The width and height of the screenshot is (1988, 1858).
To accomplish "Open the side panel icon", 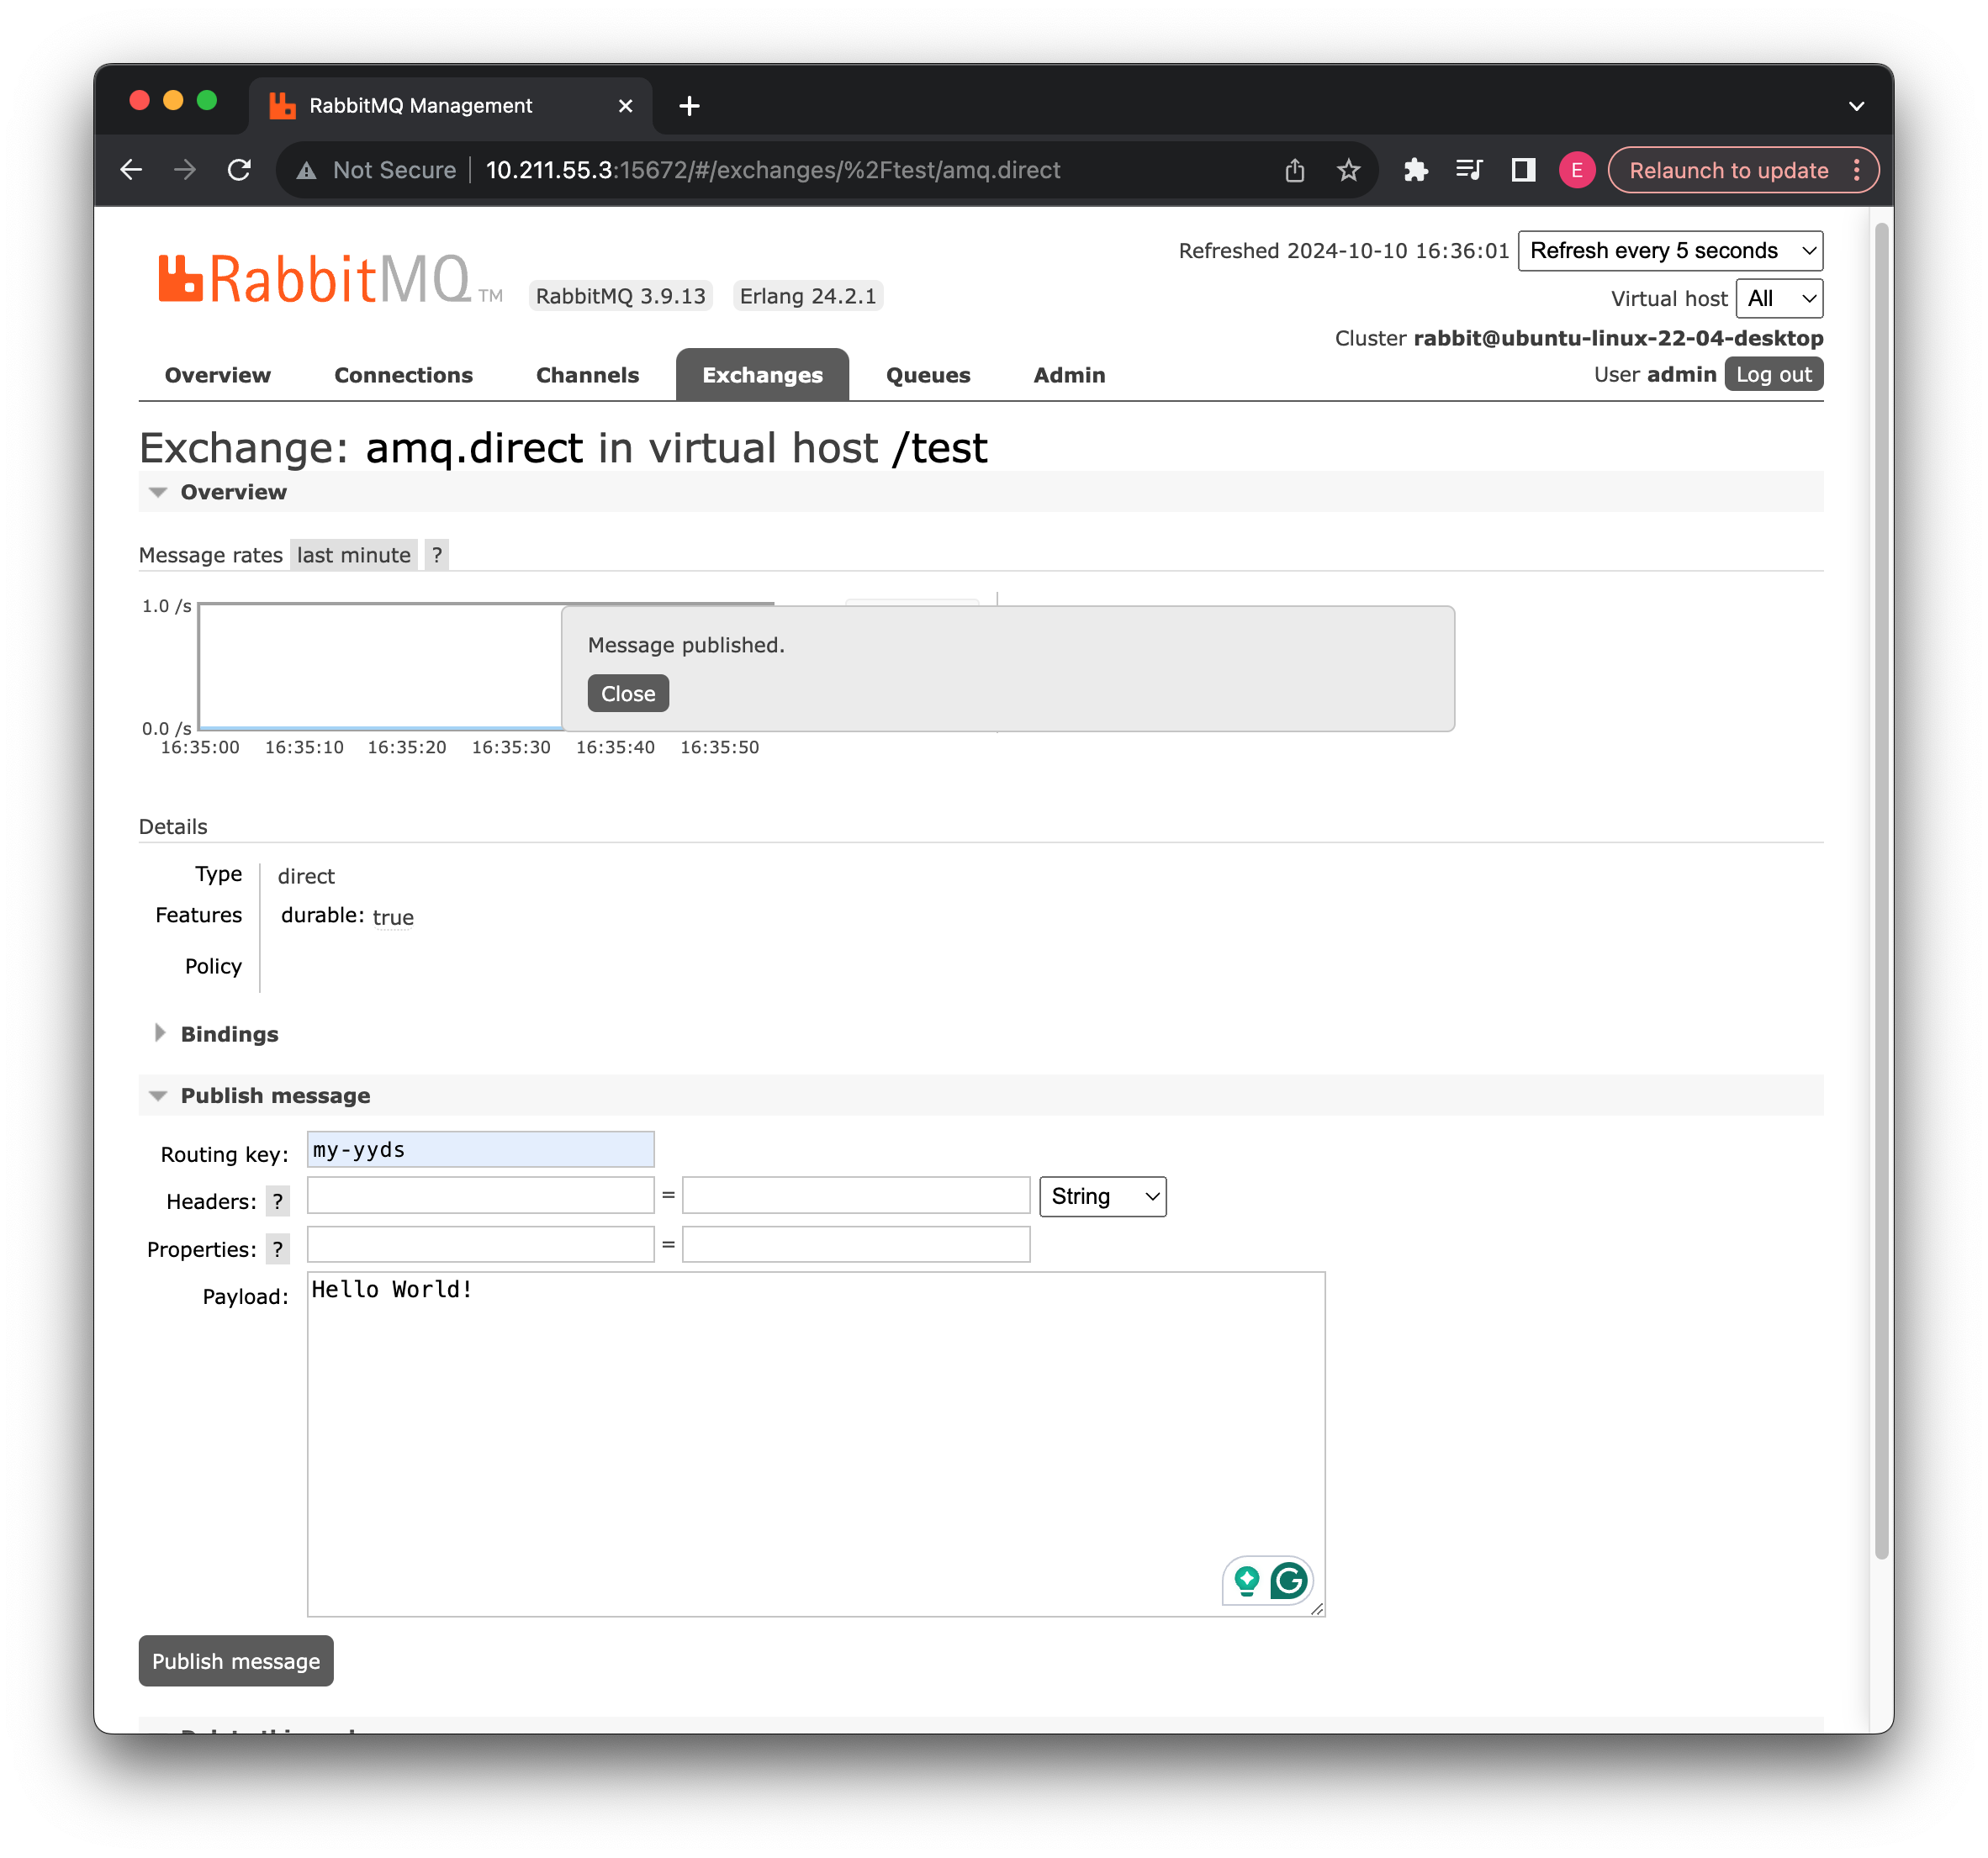I will 1522,170.
